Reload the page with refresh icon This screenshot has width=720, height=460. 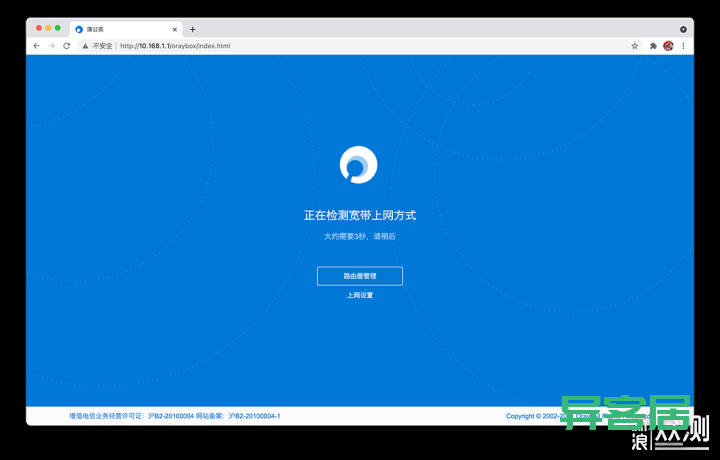click(x=67, y=46)
